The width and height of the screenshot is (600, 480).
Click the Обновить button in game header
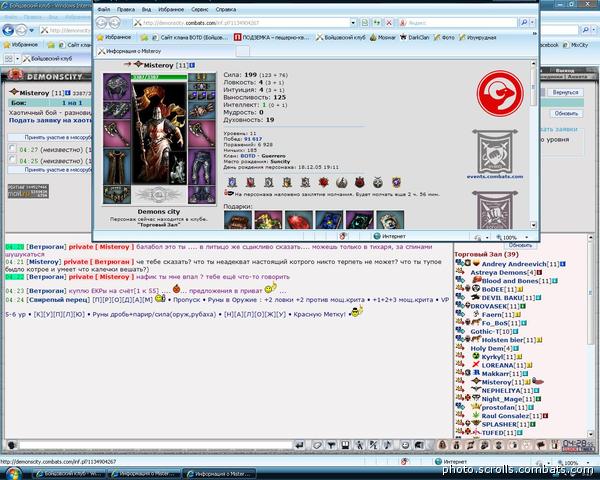point(566,113)
